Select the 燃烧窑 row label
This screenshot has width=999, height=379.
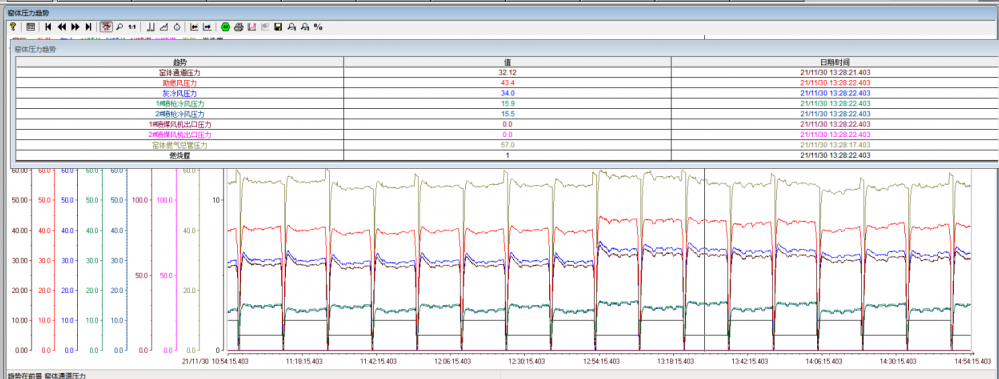click(180, 155)
